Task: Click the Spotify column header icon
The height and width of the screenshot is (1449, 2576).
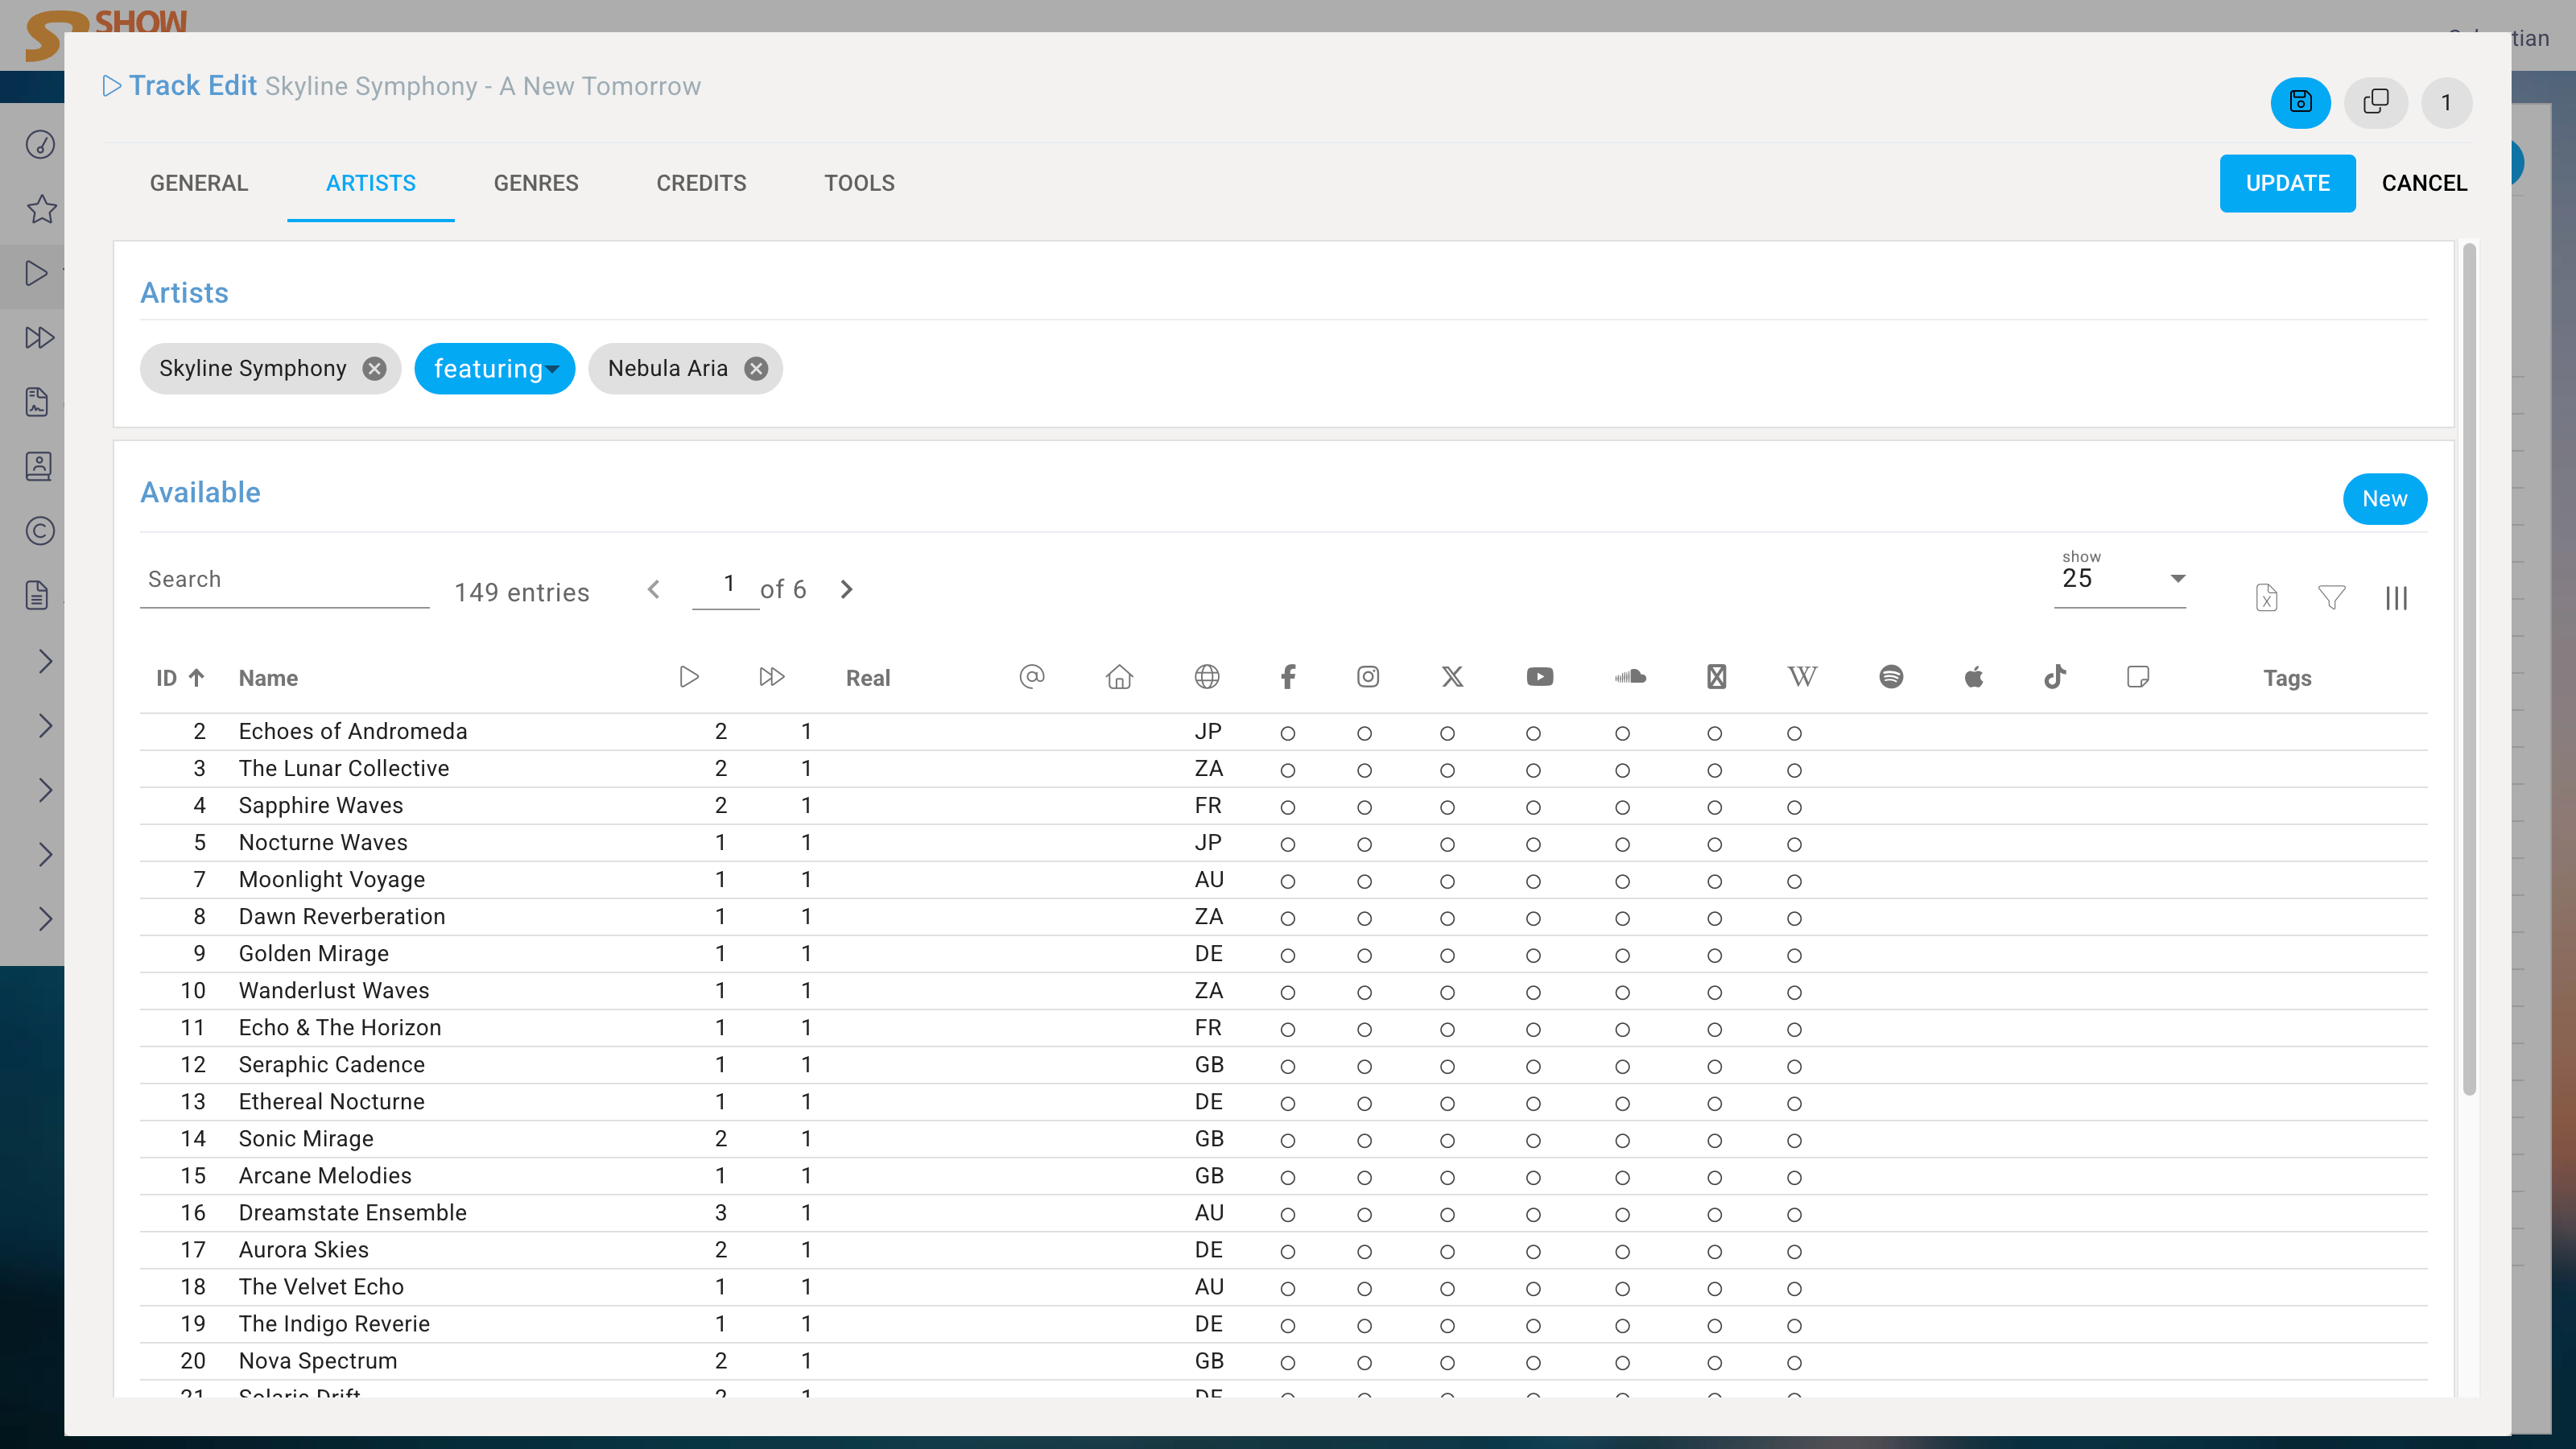Action: click(1890, 677)
